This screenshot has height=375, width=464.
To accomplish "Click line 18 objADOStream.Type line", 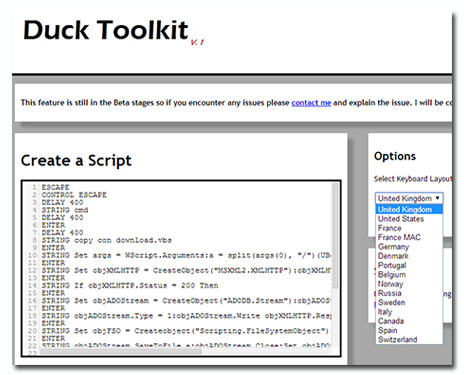I will pos(186,316).
